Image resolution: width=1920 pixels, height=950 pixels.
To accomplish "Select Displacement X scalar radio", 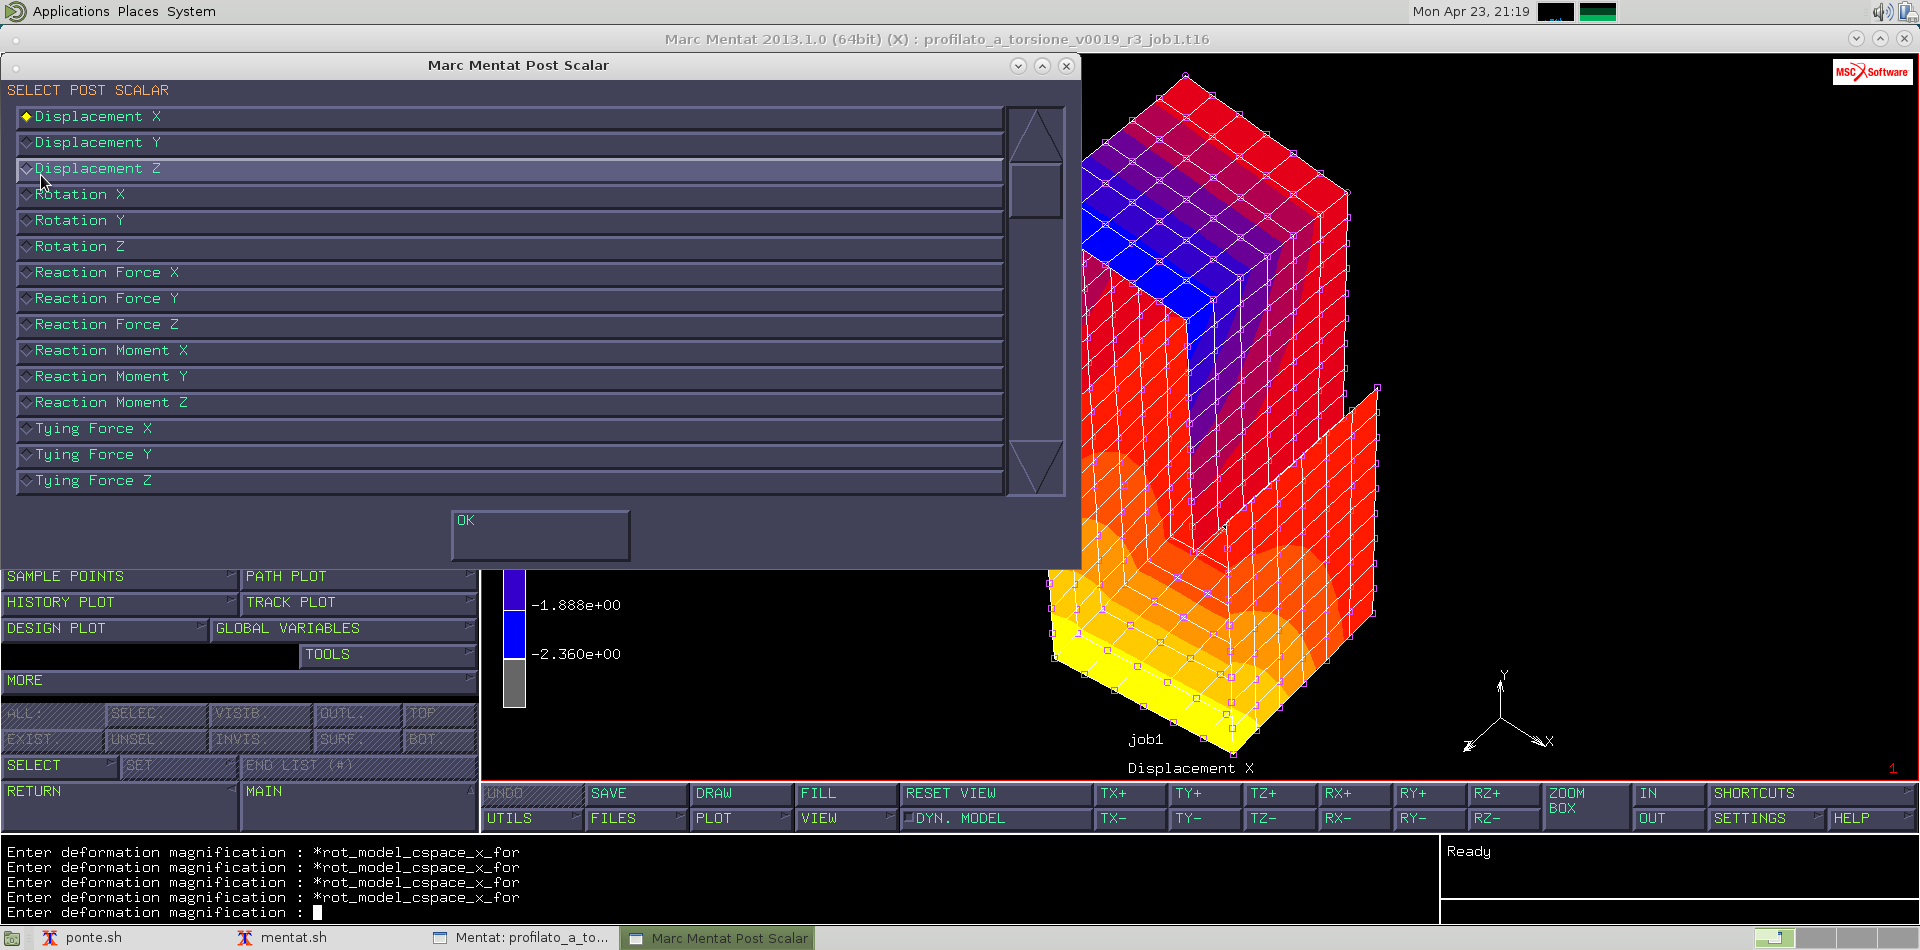I will 510,118.
